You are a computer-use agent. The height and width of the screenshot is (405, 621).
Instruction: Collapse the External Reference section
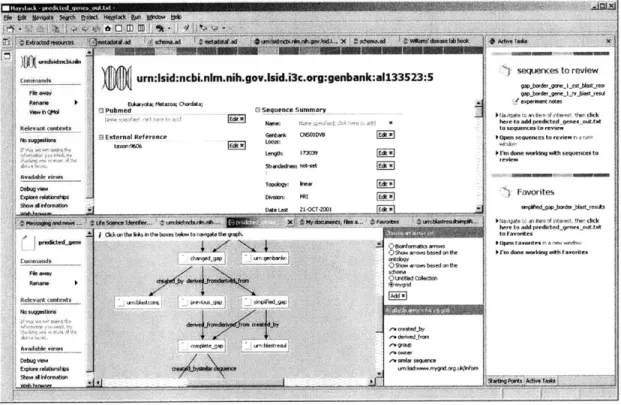101,137
